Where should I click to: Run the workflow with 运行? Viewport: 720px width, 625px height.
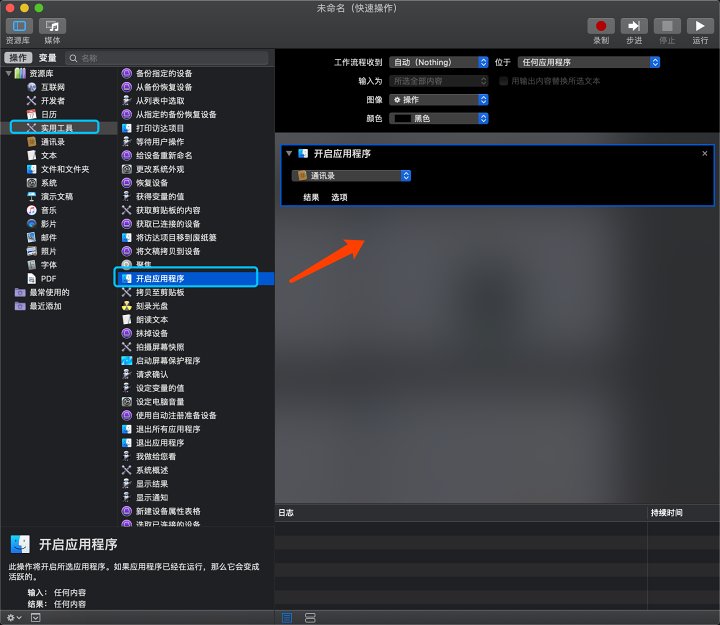700,26
